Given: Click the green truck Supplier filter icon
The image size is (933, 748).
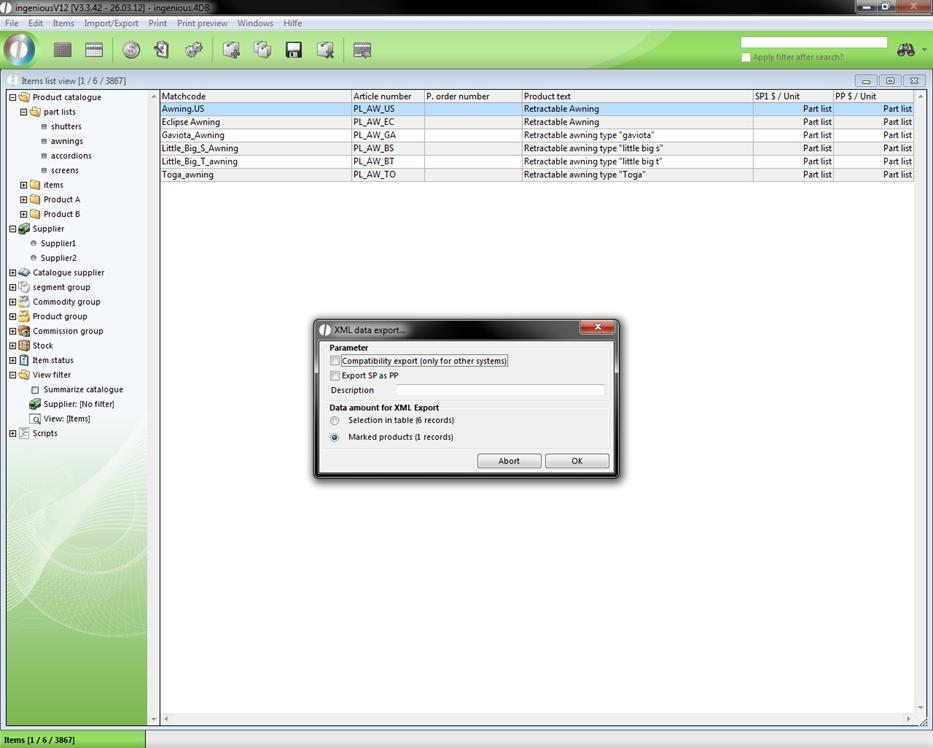Looking at the screenshot, I should click(35, 404).
